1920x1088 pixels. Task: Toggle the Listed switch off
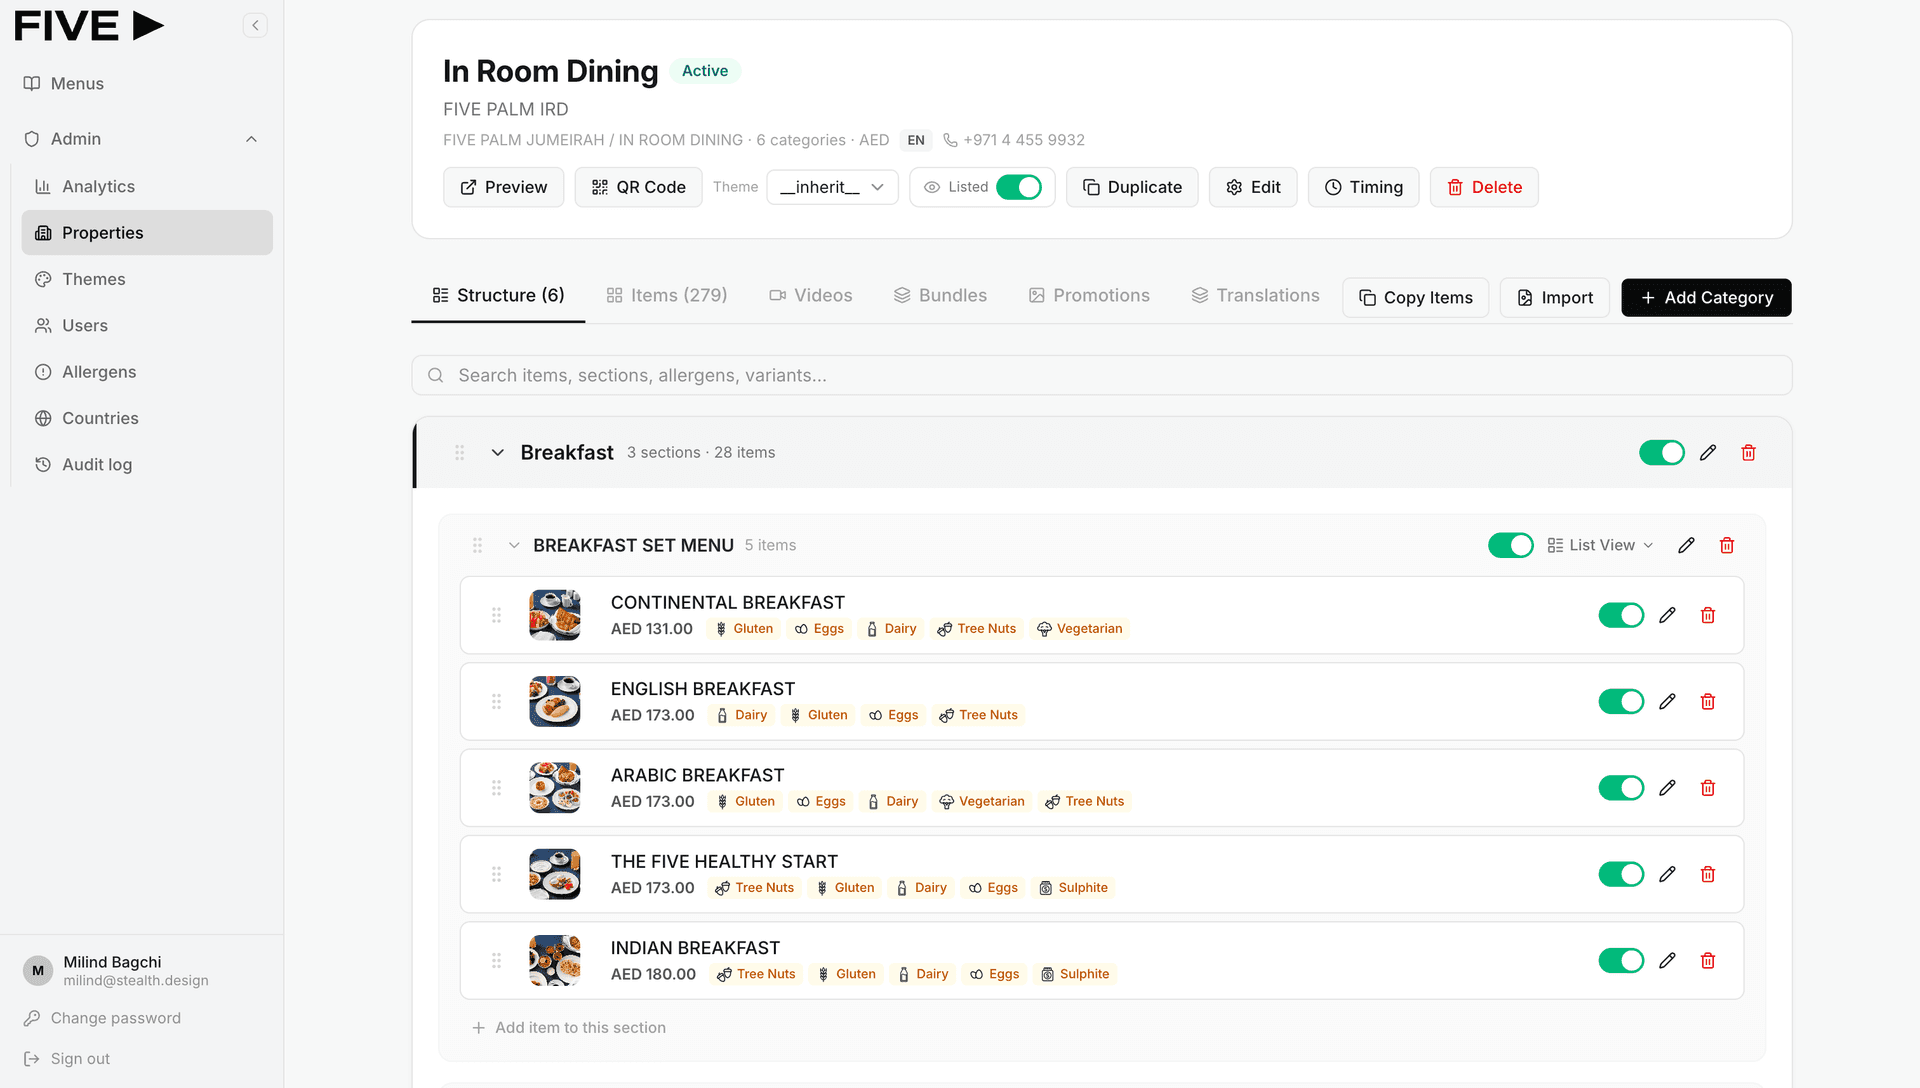(x=1019, y=187)
